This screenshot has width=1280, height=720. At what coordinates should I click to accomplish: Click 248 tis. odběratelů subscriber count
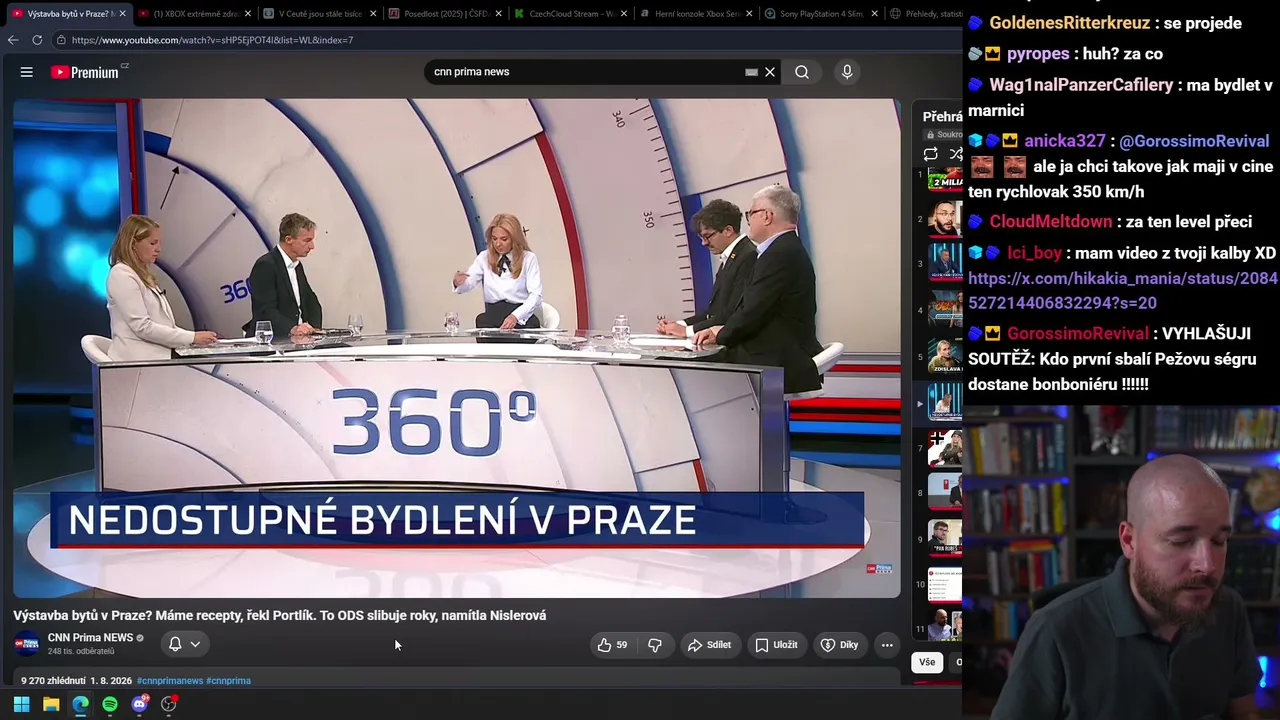81,652
